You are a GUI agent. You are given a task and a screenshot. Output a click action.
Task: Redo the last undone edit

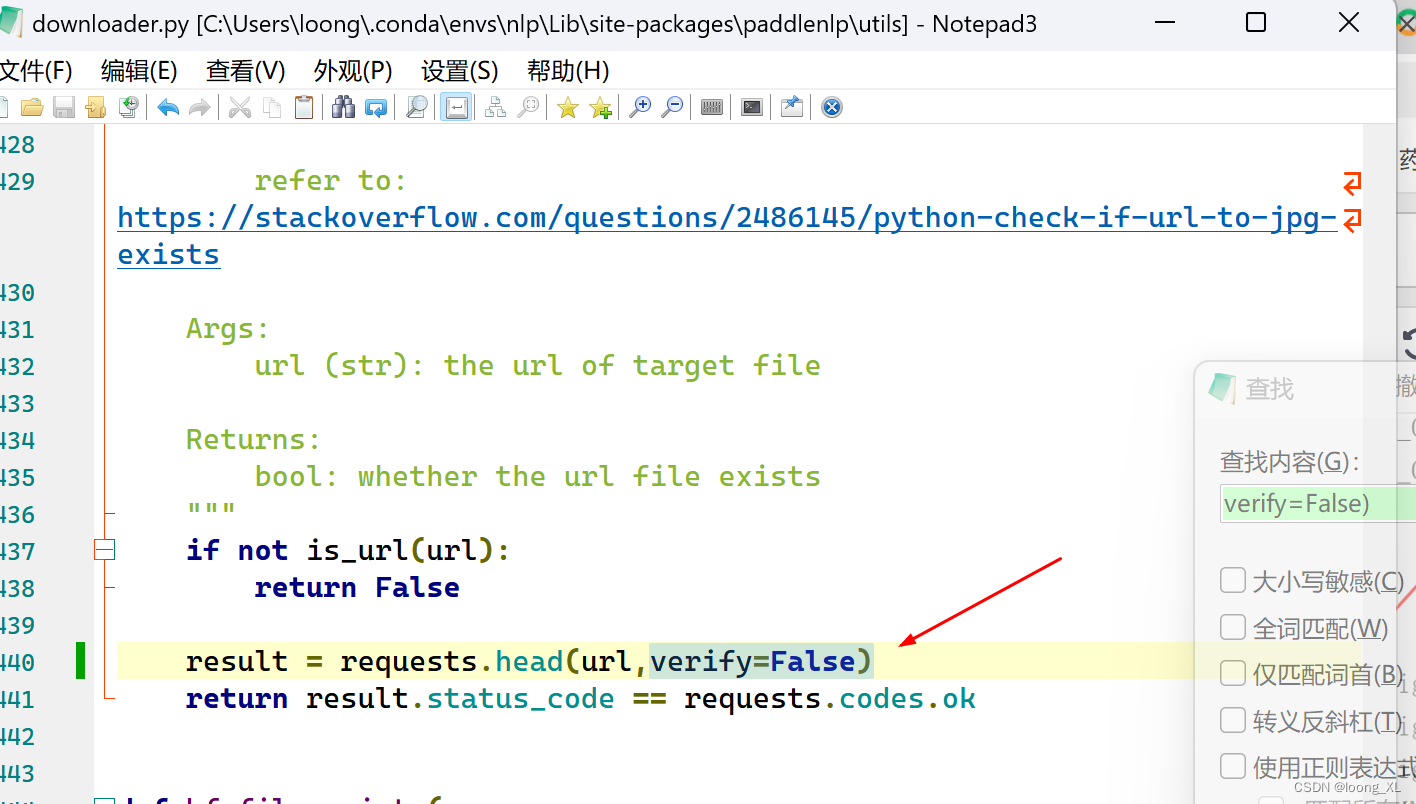pos(200,107)
